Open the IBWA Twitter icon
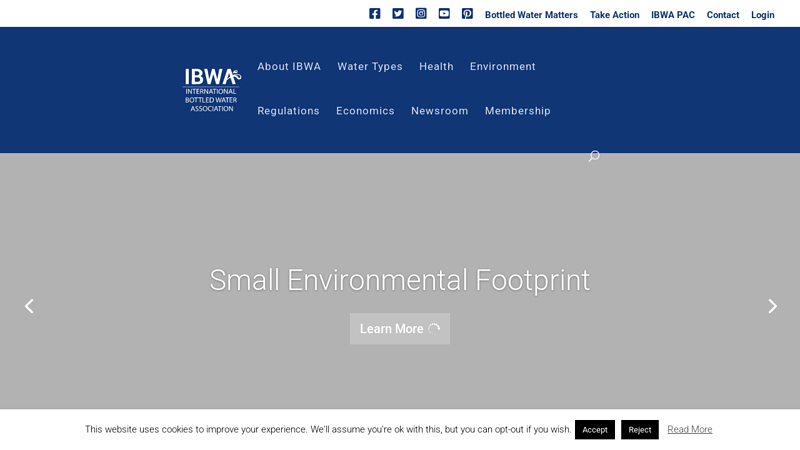Screen dimensions: 800x450 click(398, 14)
